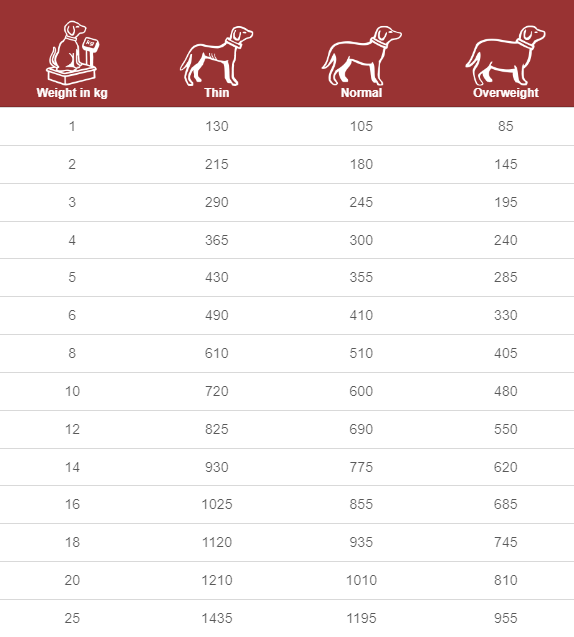The width and height of the screenshot is (574, 637).
Task: Click the Thin value 130
Action: [x=217, y=126]
